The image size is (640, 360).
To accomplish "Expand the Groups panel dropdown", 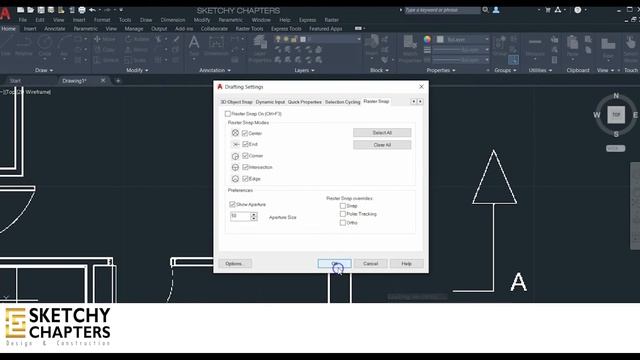I will [x=505, y=70].
